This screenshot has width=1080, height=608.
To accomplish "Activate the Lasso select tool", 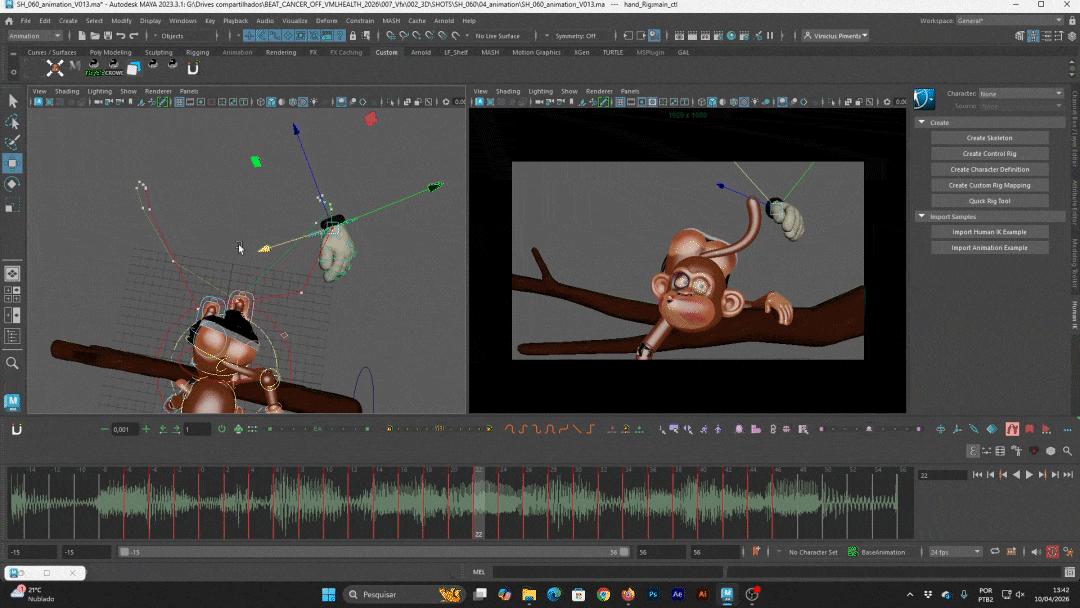I will pyautogui.click(x=12, y=121).
